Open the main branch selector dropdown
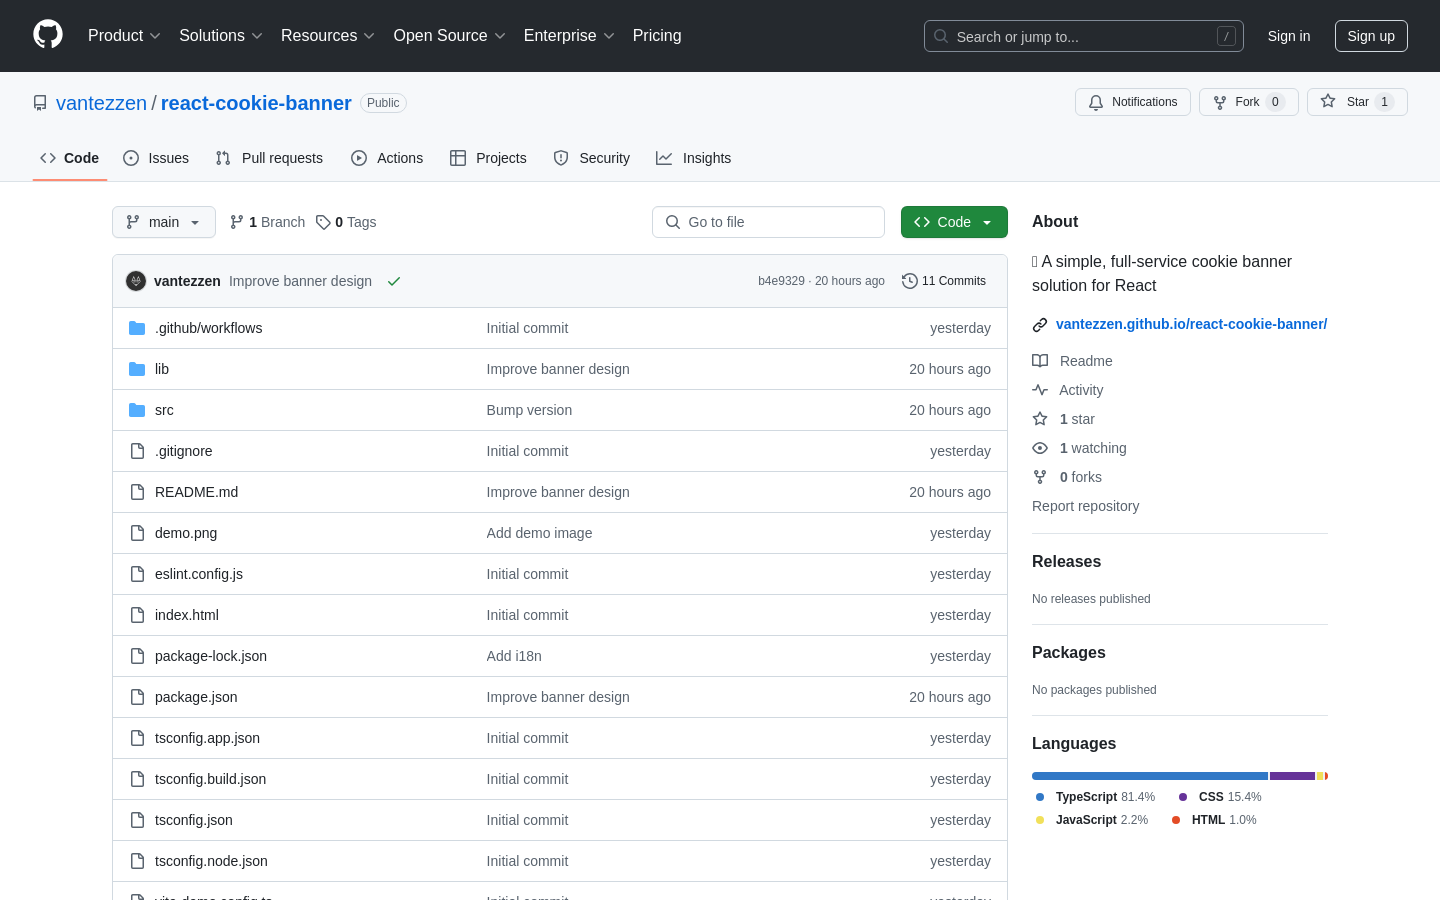The width and height of the screenshot is (1440, 900). (164, 222)
